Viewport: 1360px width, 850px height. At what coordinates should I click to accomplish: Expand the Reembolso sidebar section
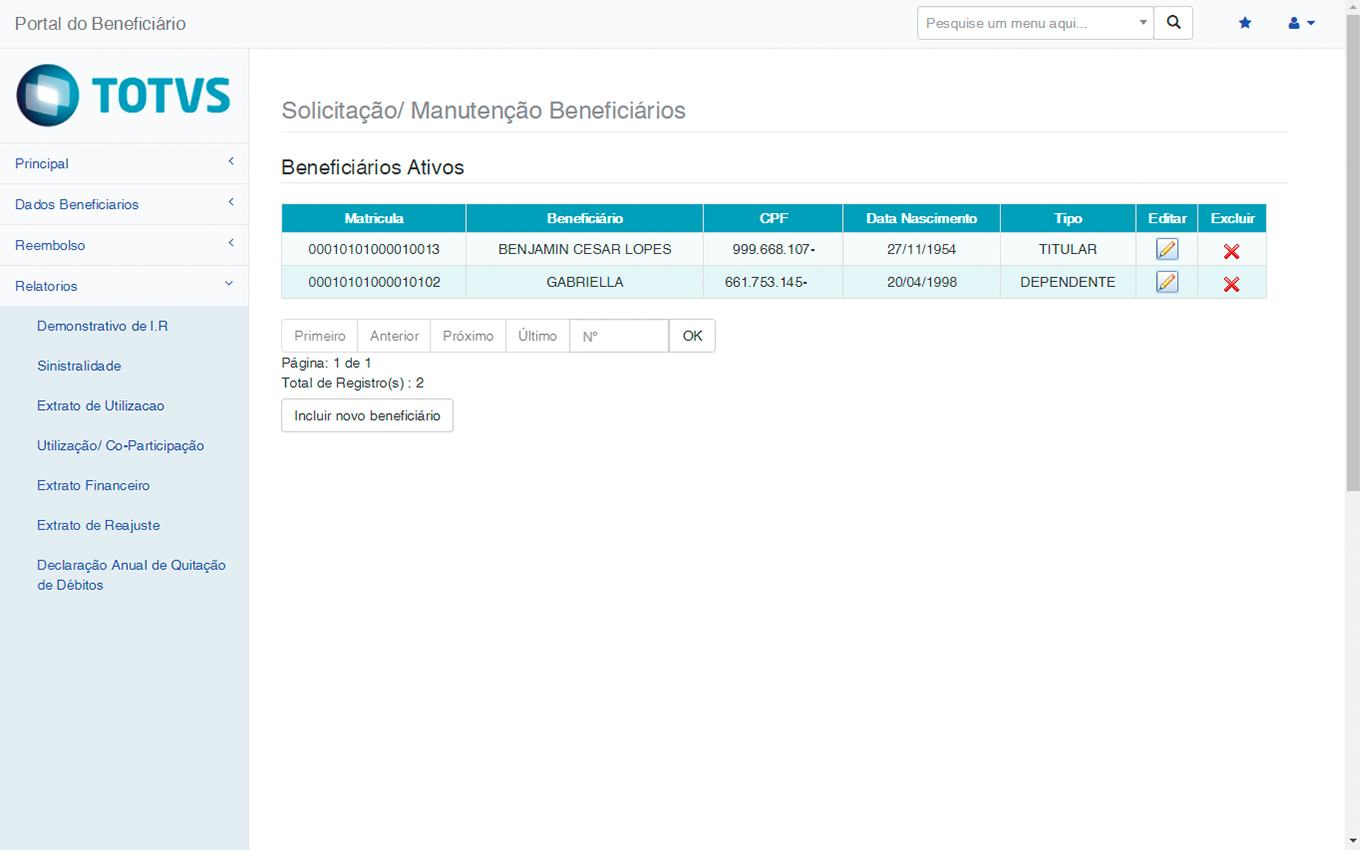click(124, 245)
